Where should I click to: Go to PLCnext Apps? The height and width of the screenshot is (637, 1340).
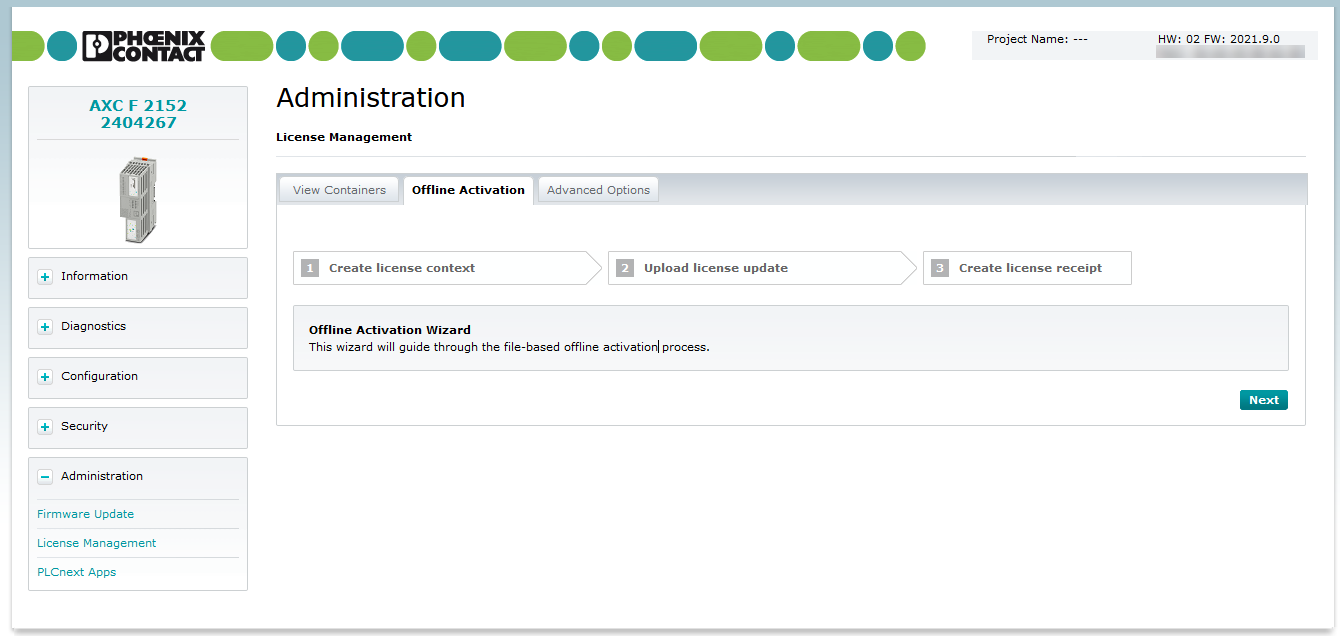coord(76,572)
